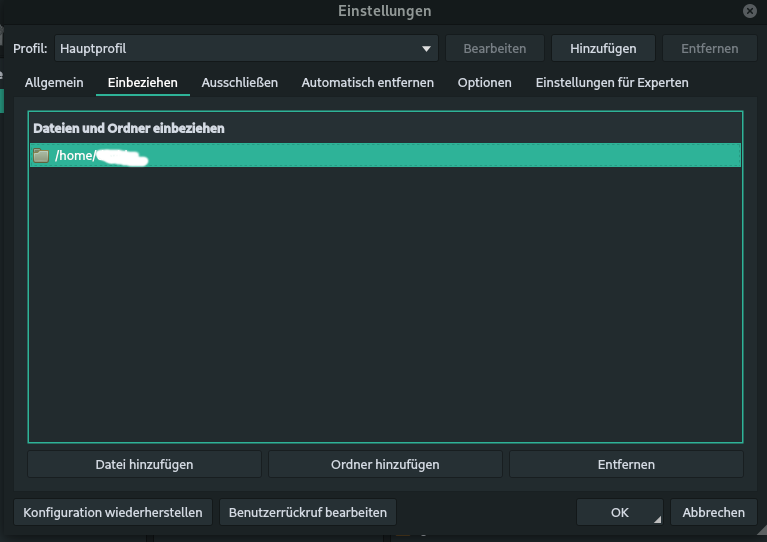Click the top Entfernen profile button
This screenshot has width=767, height=542.
pos(709,48)
